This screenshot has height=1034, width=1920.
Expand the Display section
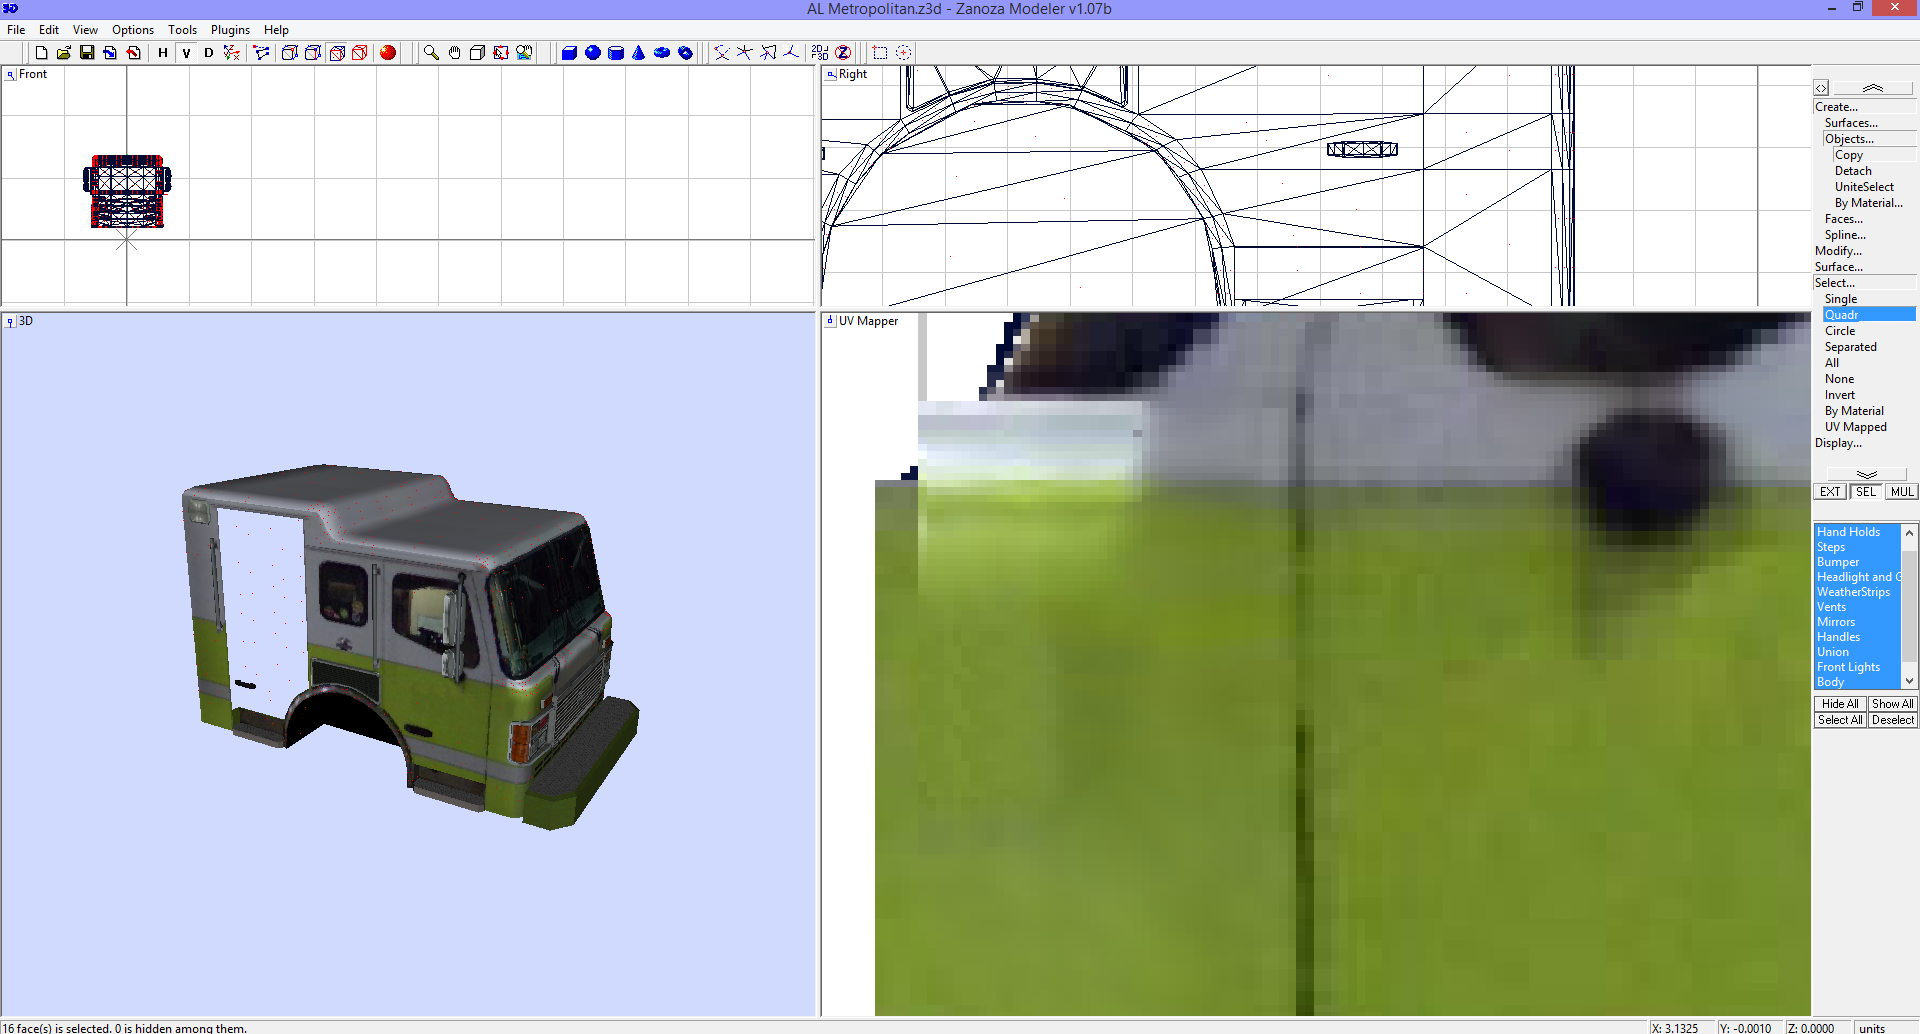click(x=1839, y=443)
